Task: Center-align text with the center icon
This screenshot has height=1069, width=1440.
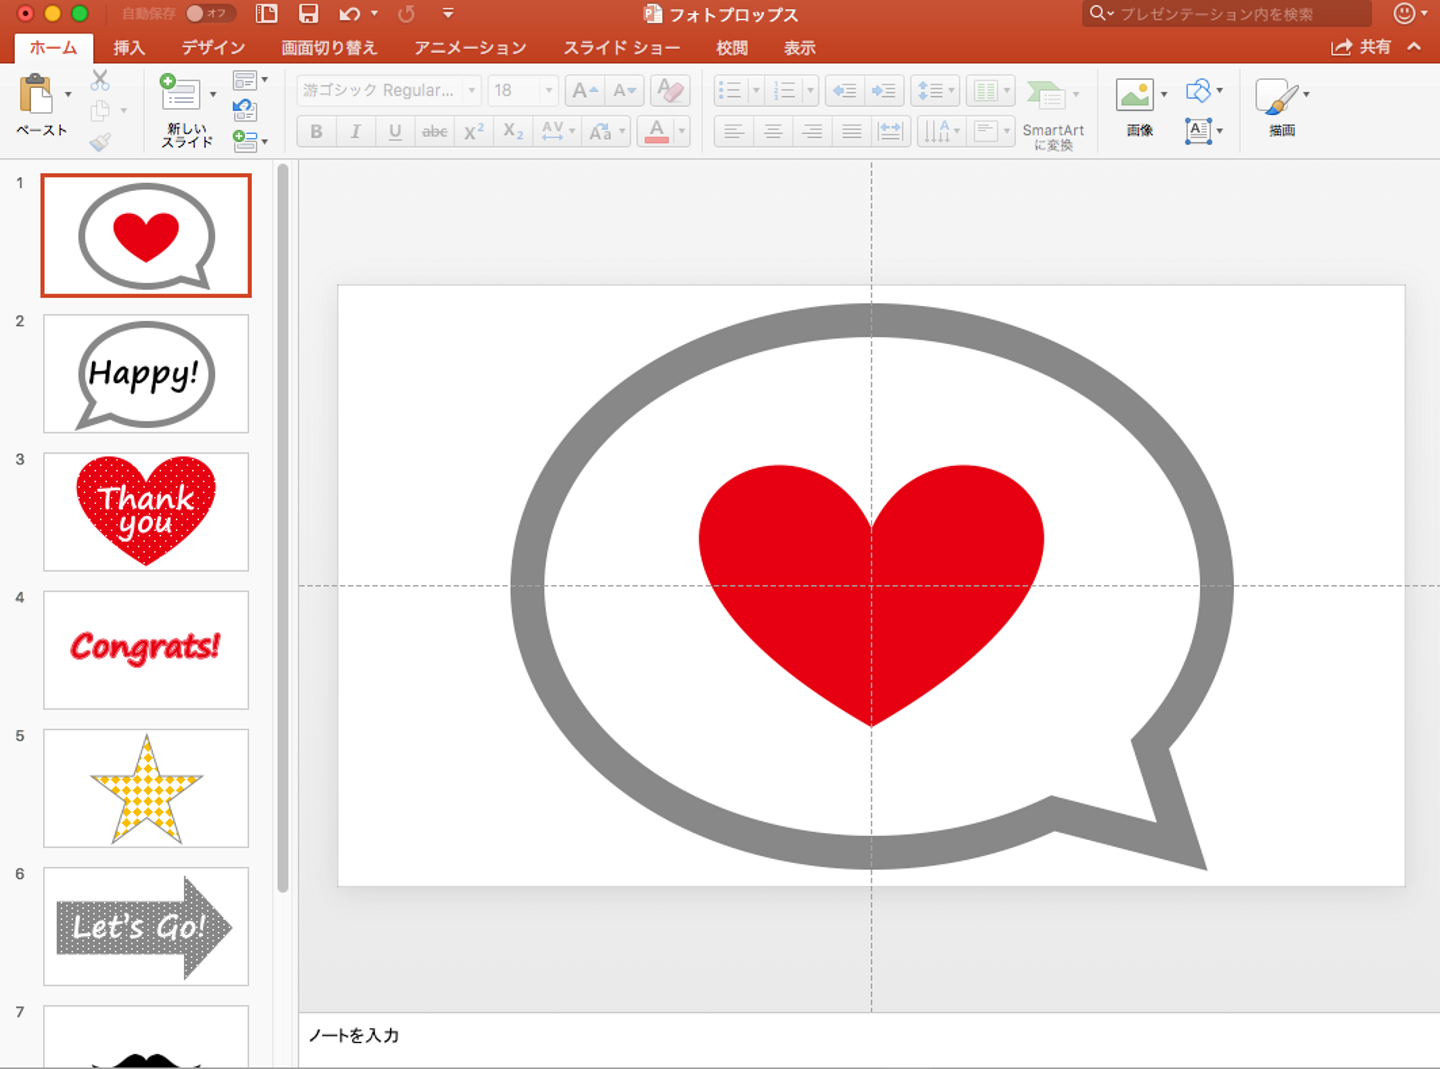Action: [773, 131]
